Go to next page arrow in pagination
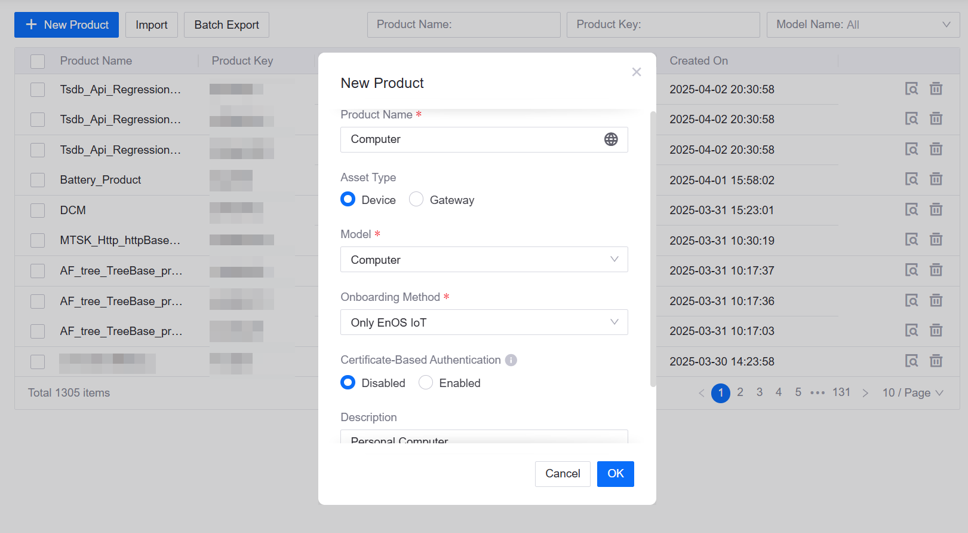This screenshot has height=533, width=968. click(x=866, y=393)
